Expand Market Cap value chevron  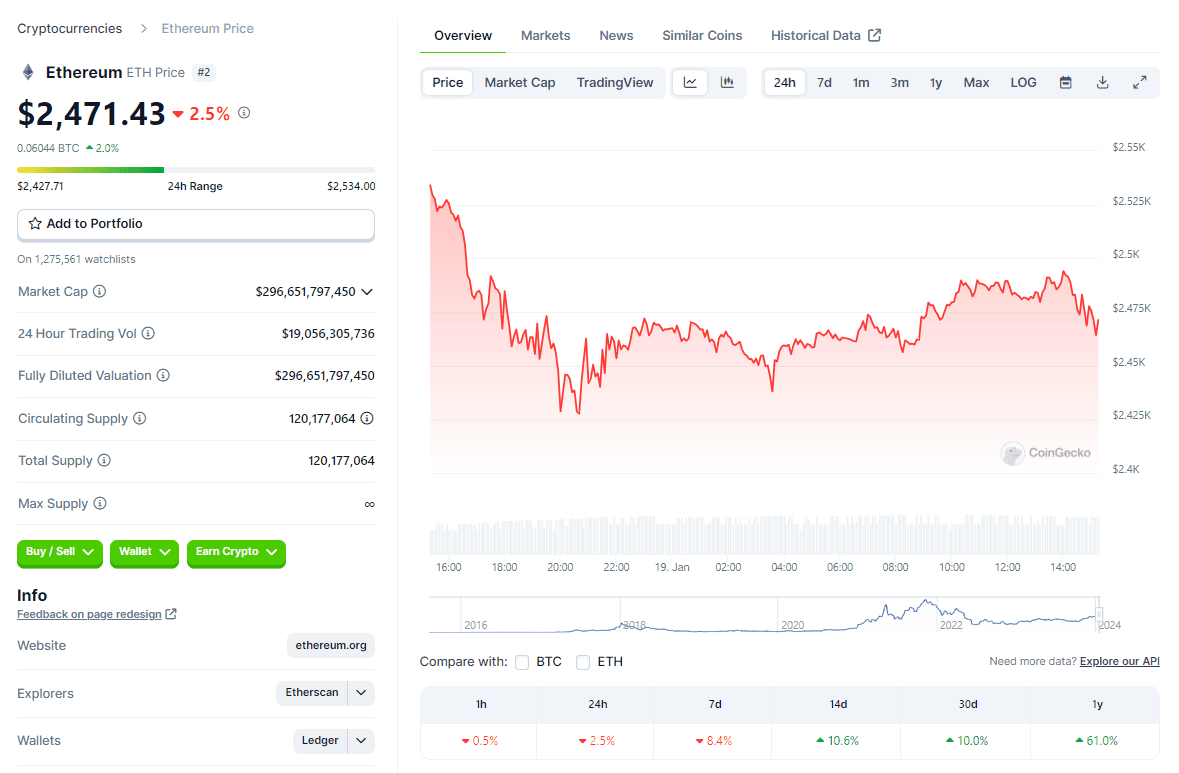point(367,292)
